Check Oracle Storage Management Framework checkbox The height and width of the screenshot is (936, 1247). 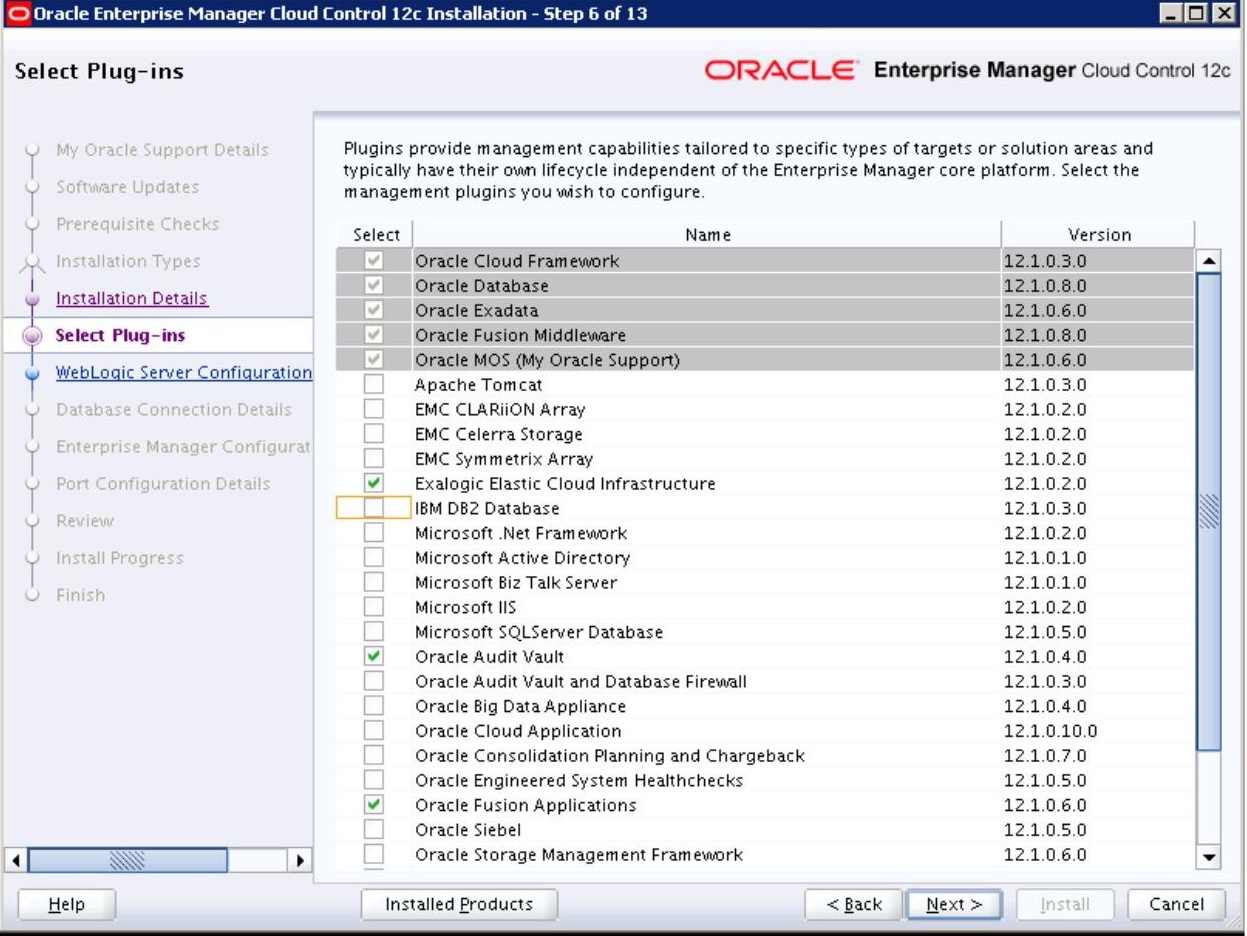[373, 854]
